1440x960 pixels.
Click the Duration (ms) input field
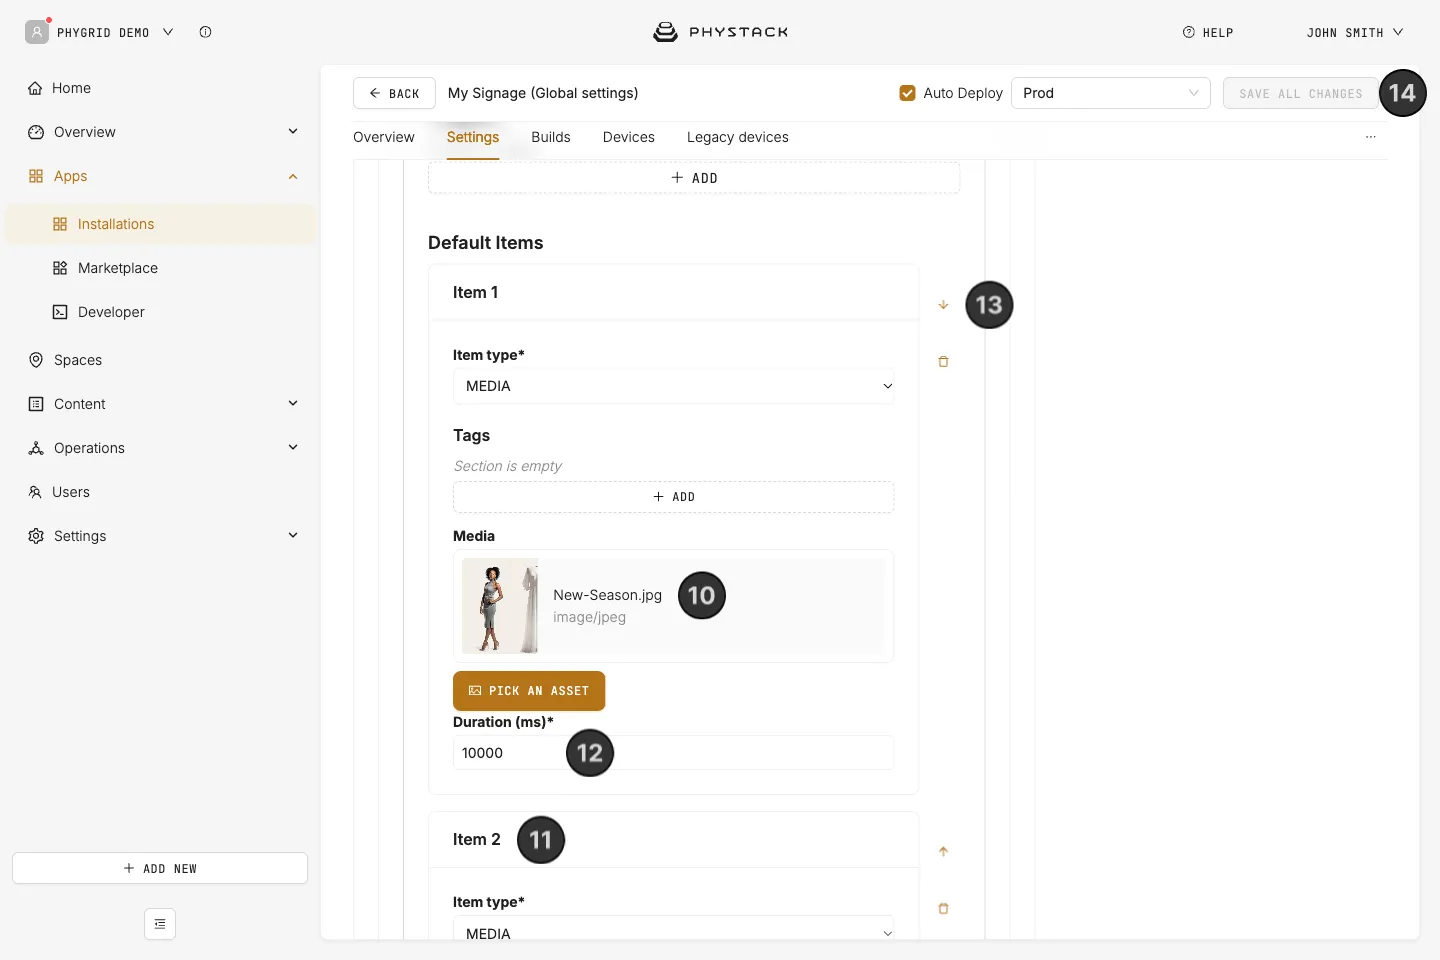[674, 753]
